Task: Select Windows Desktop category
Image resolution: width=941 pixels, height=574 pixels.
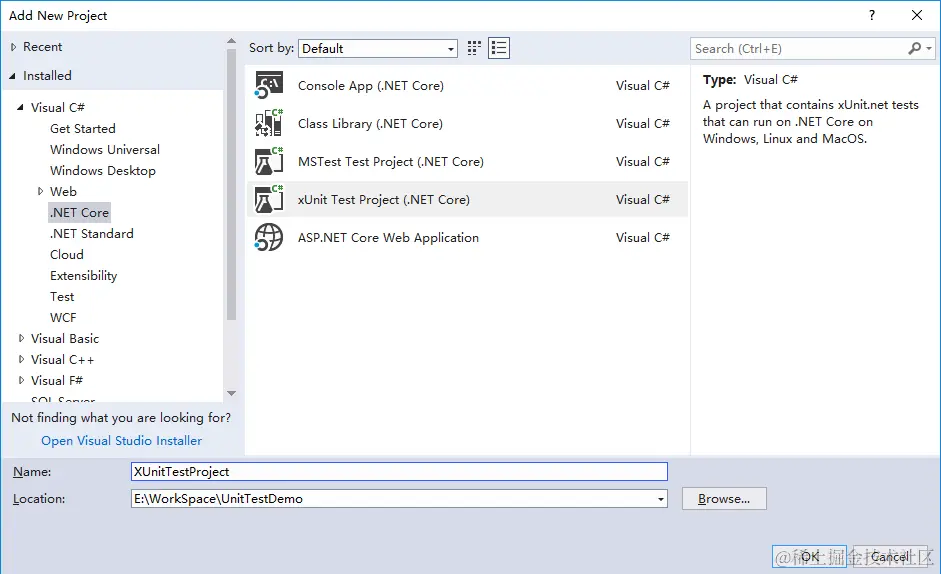Action: tap(103, 171)
